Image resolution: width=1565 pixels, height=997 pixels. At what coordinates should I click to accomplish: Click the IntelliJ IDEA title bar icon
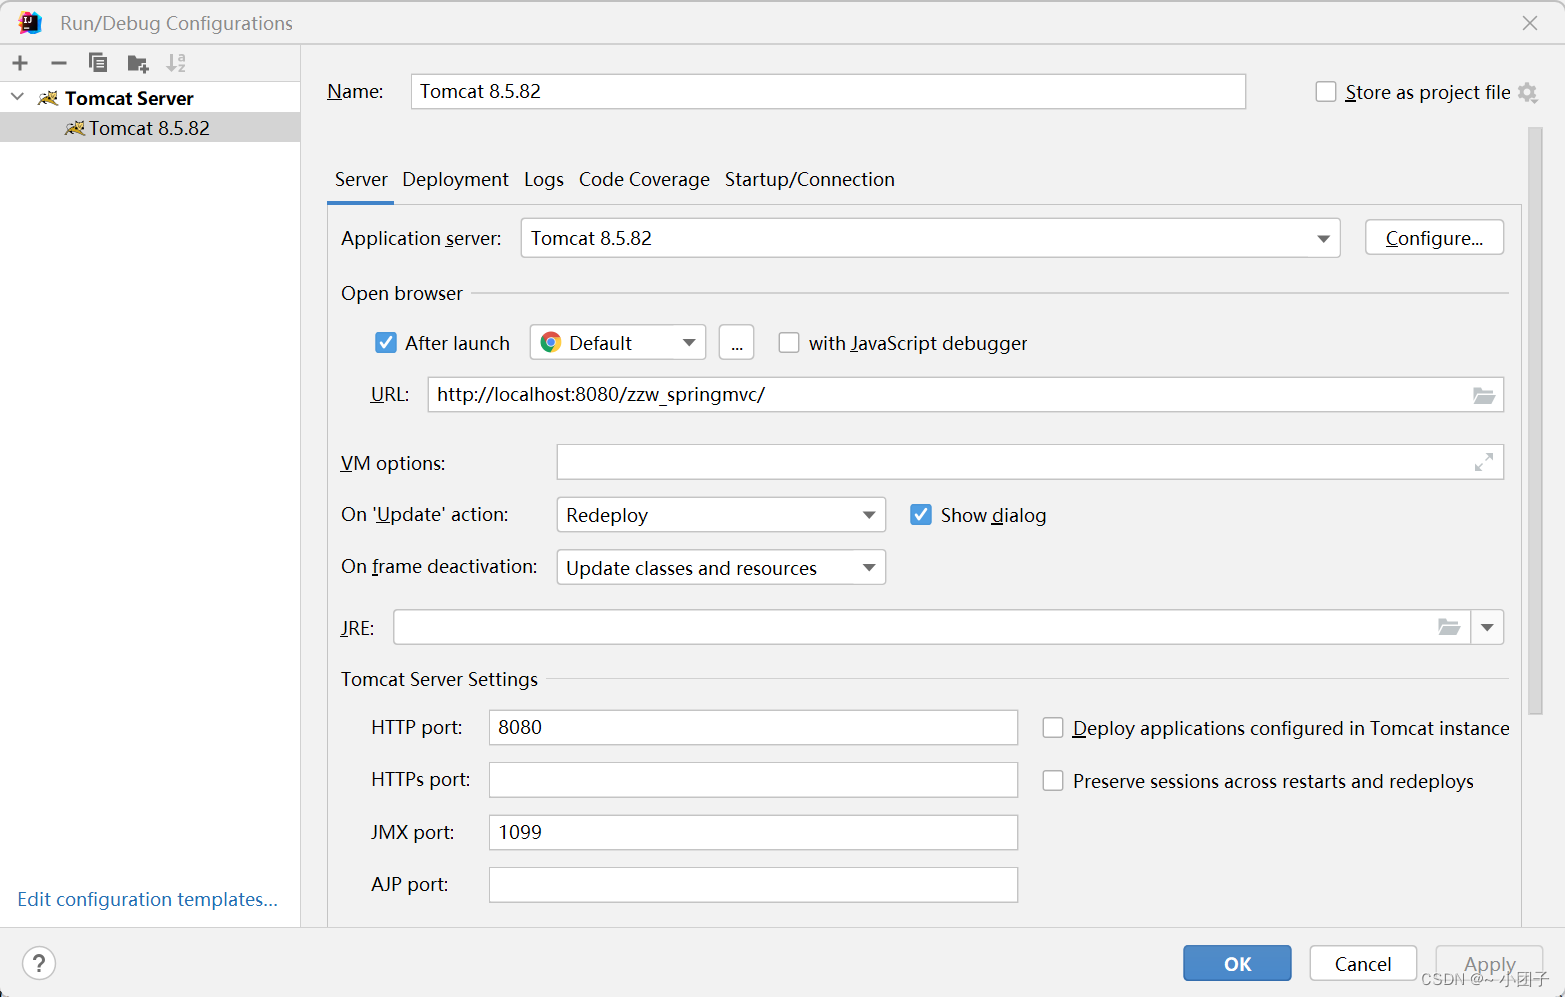tap(30, 22)
